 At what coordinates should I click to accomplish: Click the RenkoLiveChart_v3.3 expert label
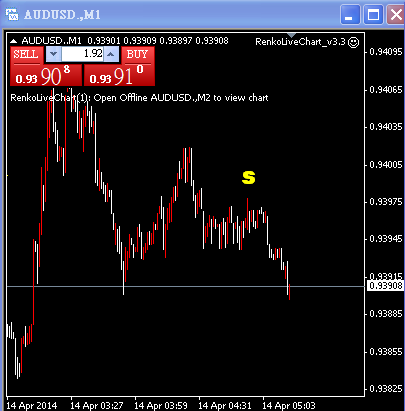click(x=300, y=42)
